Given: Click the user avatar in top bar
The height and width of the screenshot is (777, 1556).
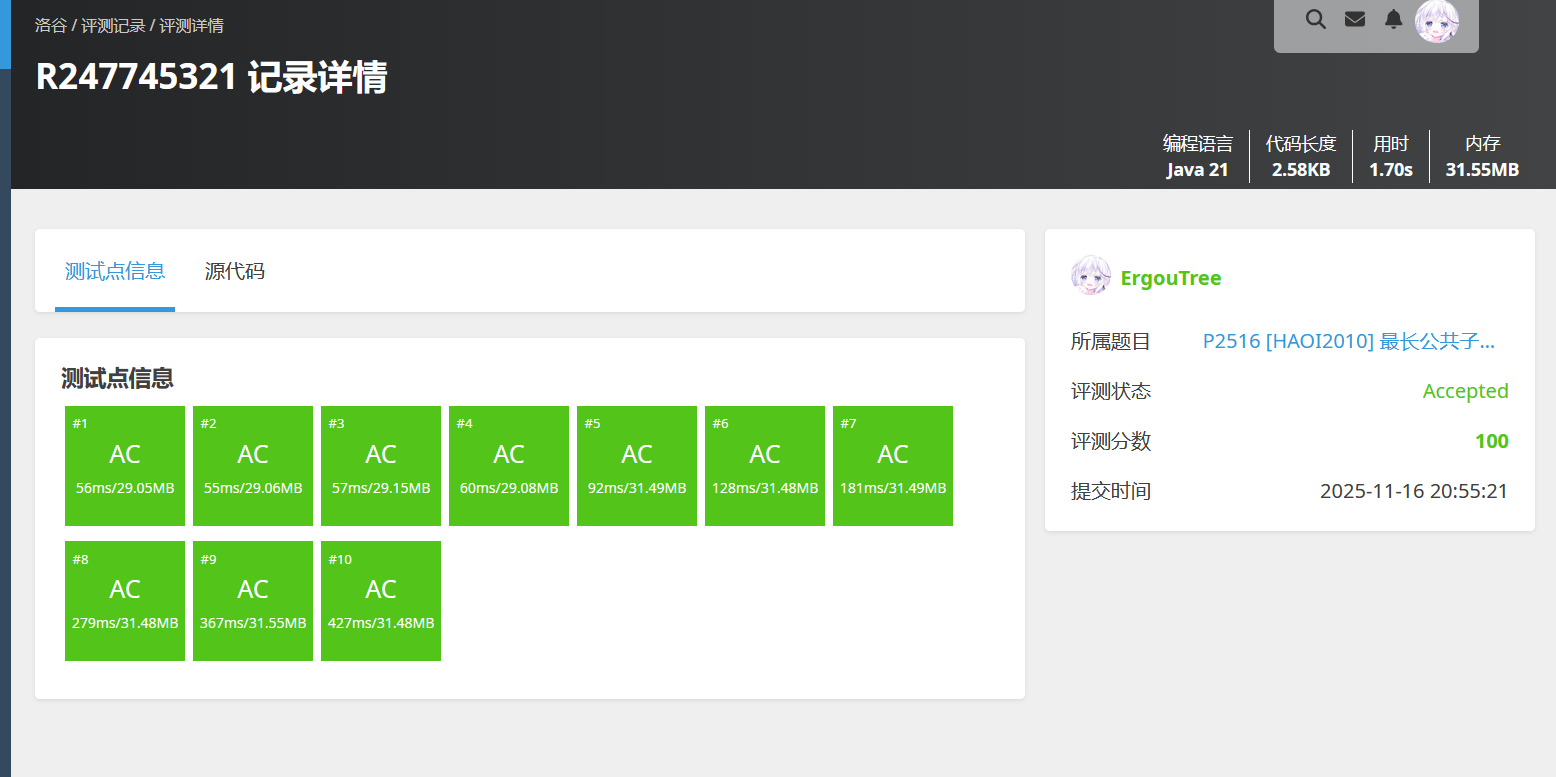Looking at the screenshot, I should tap(1437, 21).
